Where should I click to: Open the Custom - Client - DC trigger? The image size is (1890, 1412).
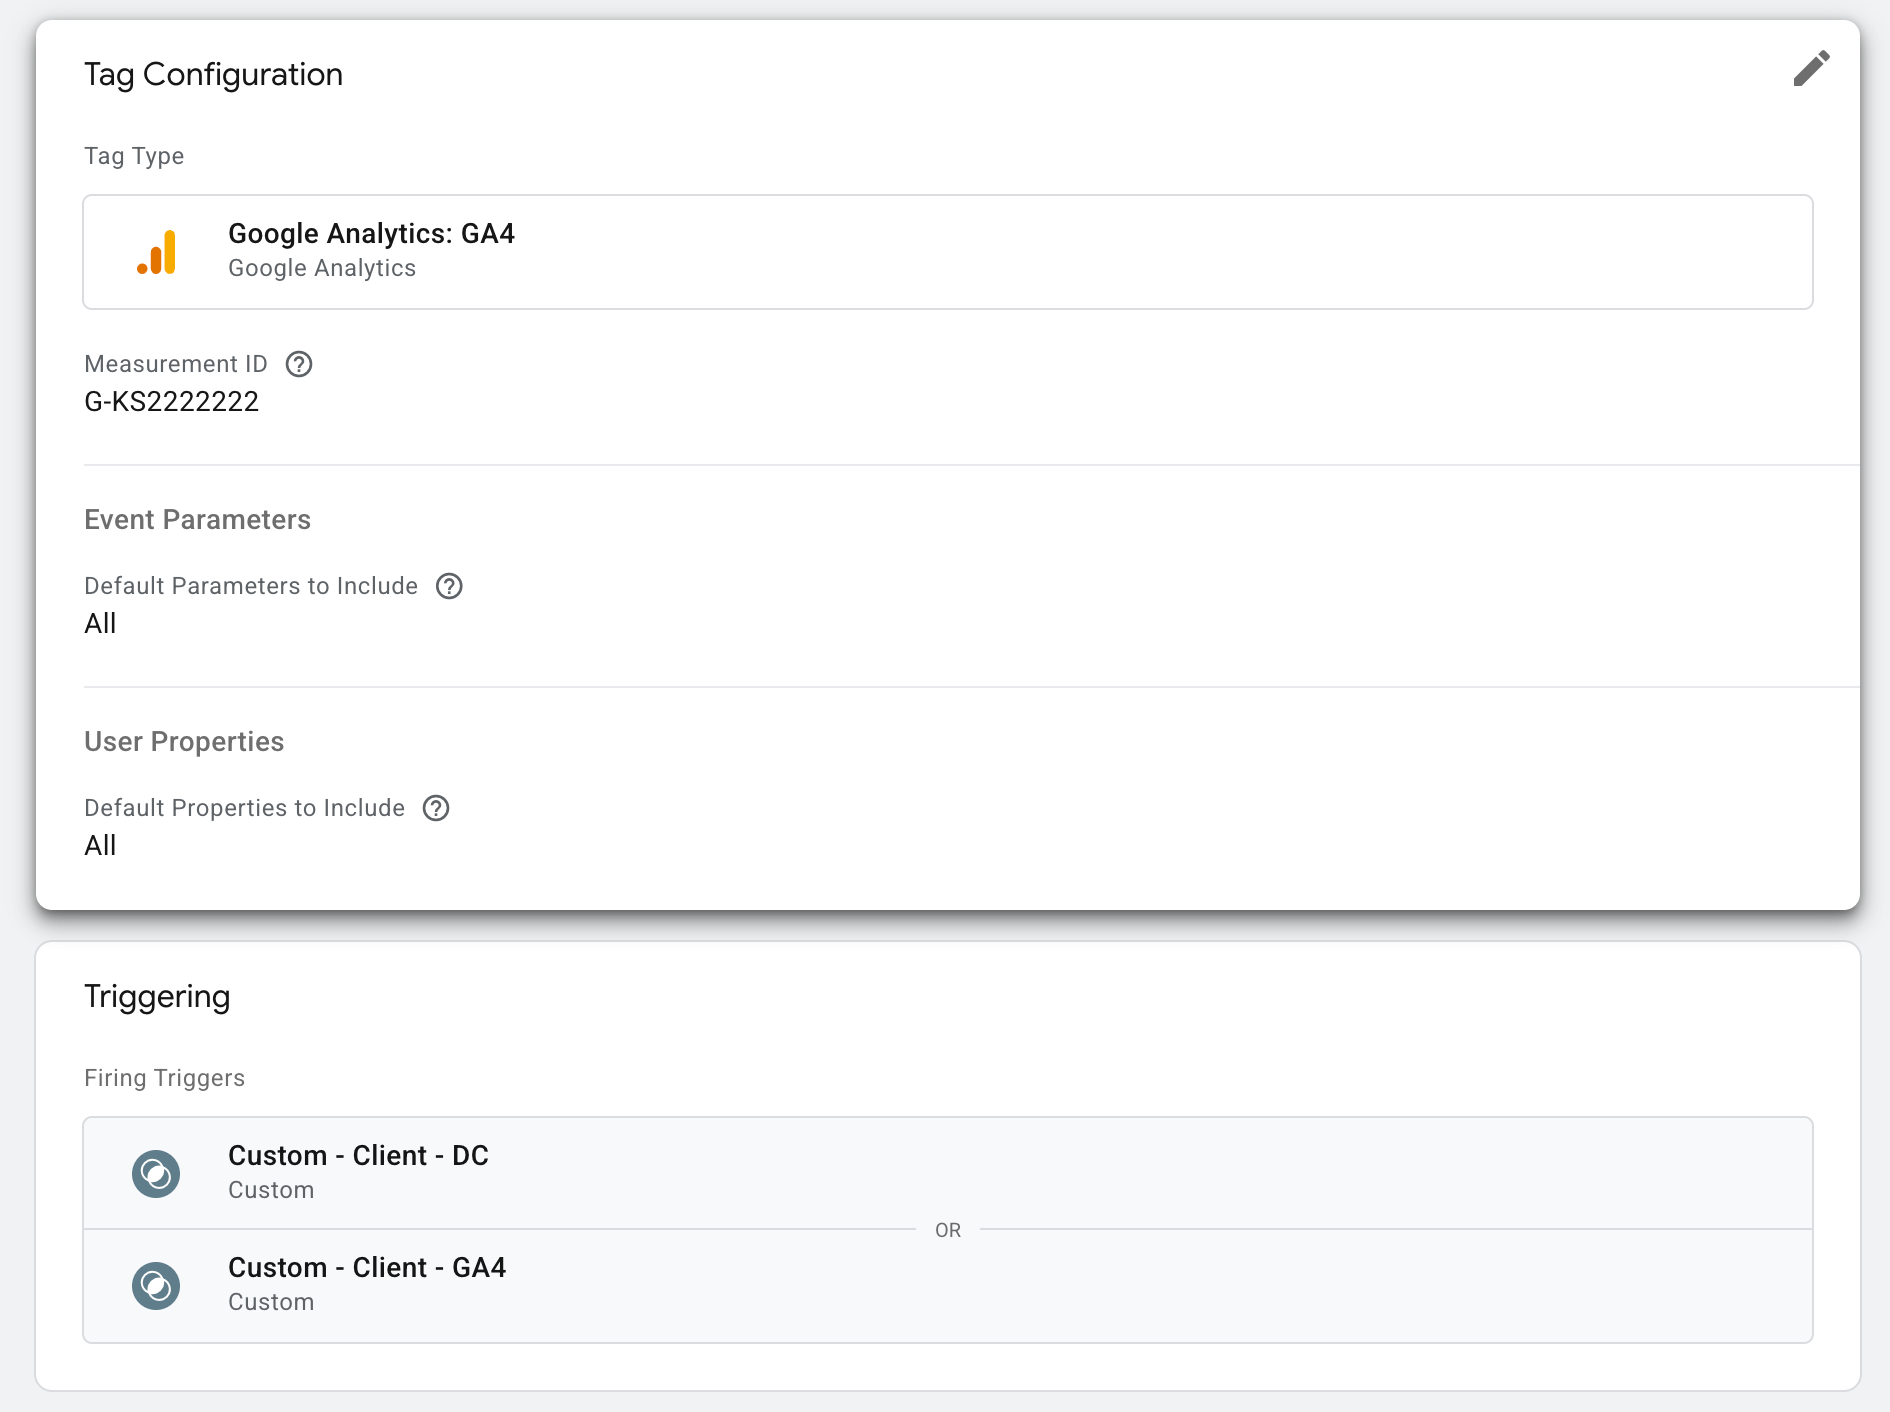click(948, 1173)
